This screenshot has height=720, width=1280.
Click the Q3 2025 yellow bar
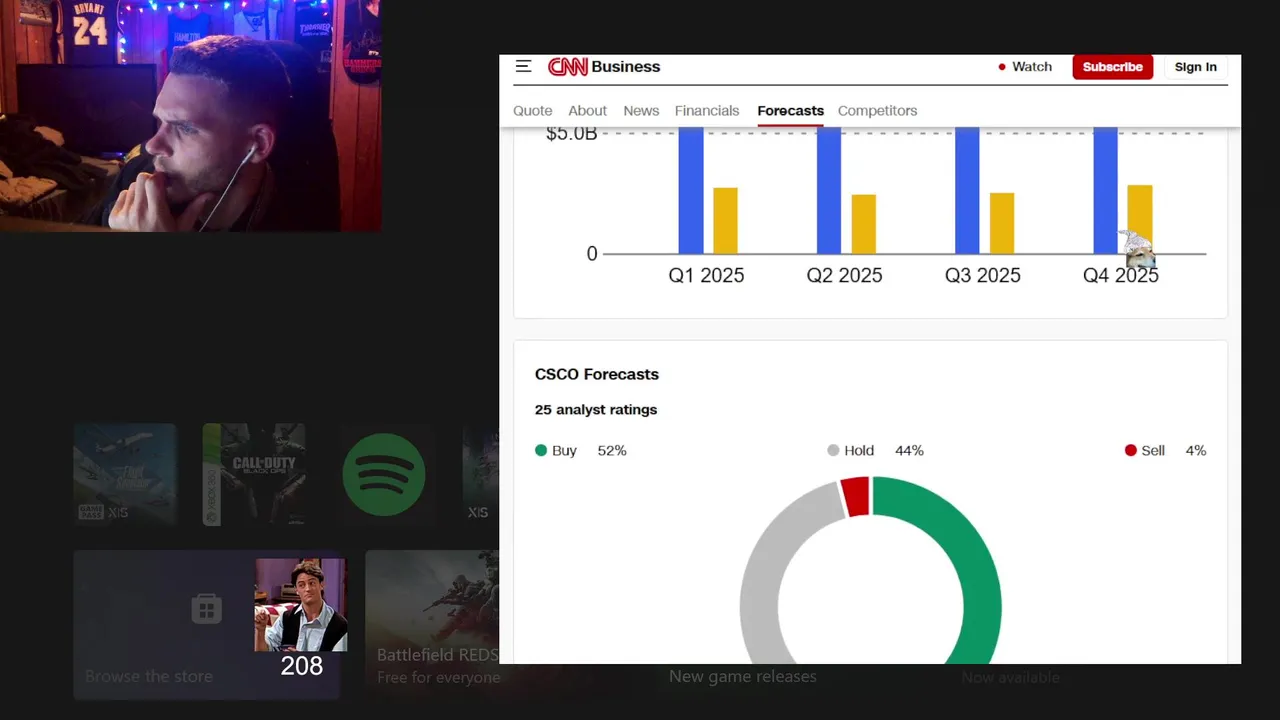1002,223
